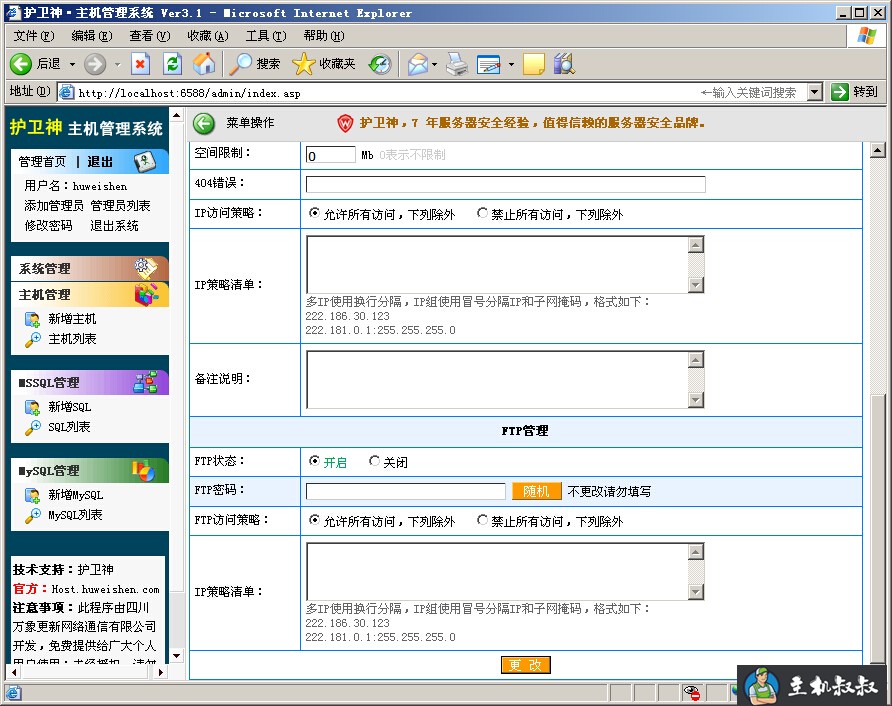Select IP访问策略 禁止所有访问 radio

(482, 213)
